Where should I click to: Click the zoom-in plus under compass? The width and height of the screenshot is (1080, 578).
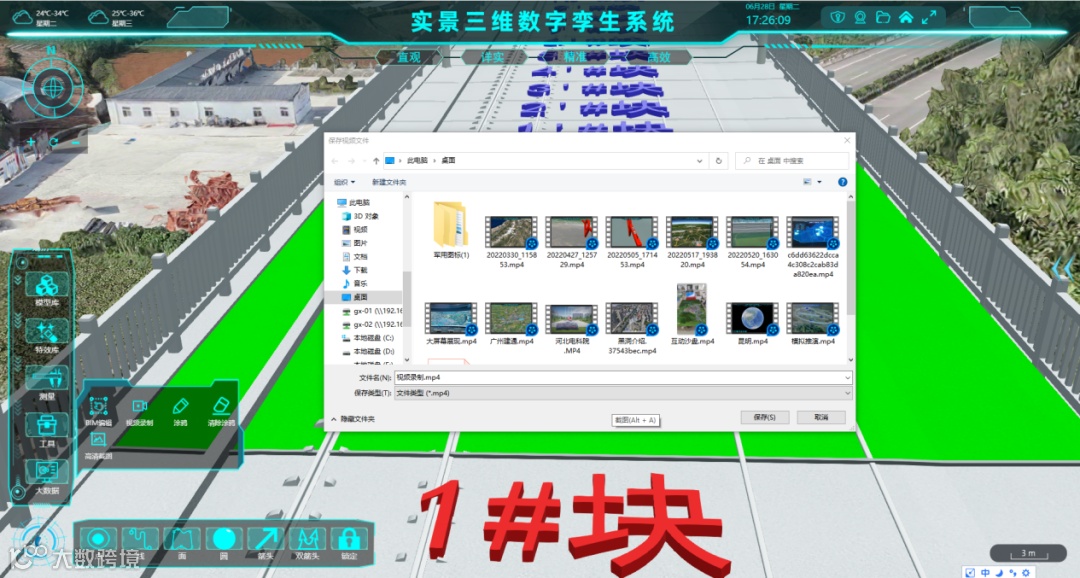[30, 143]
